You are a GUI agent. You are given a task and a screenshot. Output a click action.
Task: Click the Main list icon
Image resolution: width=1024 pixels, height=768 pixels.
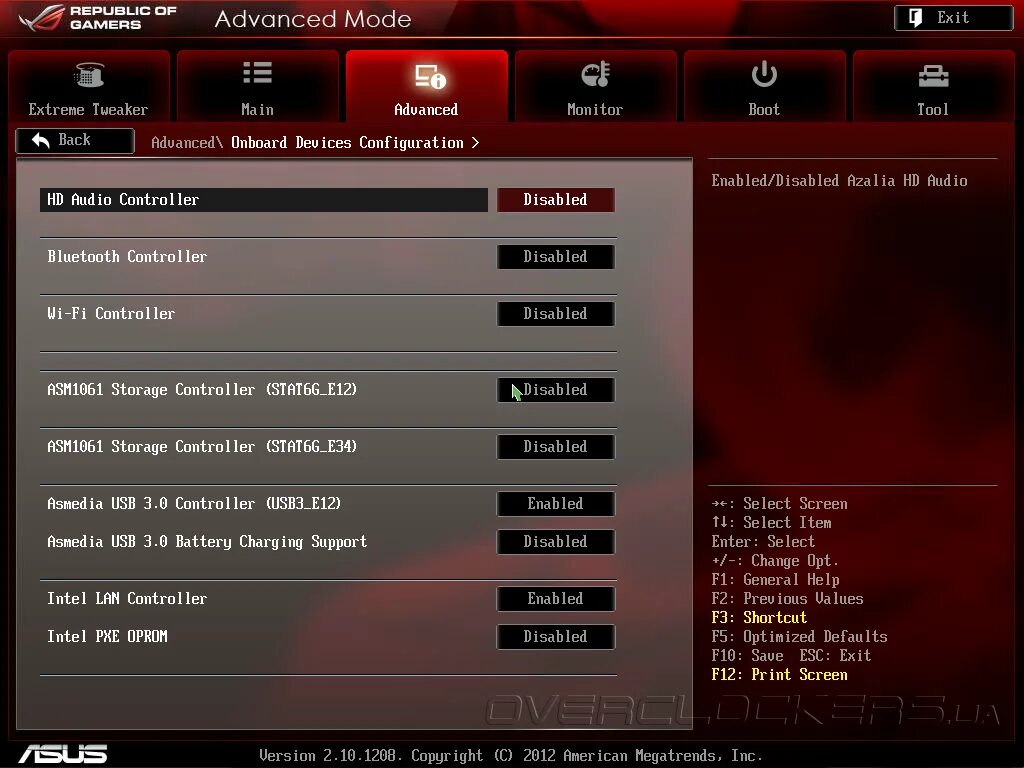(x=257, y=73)
